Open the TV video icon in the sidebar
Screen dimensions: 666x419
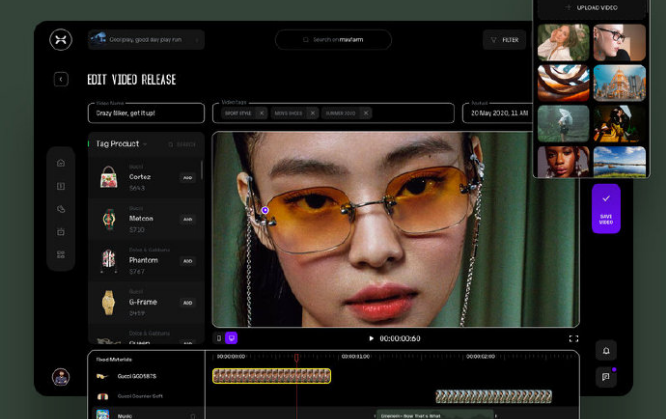[61, 232]
